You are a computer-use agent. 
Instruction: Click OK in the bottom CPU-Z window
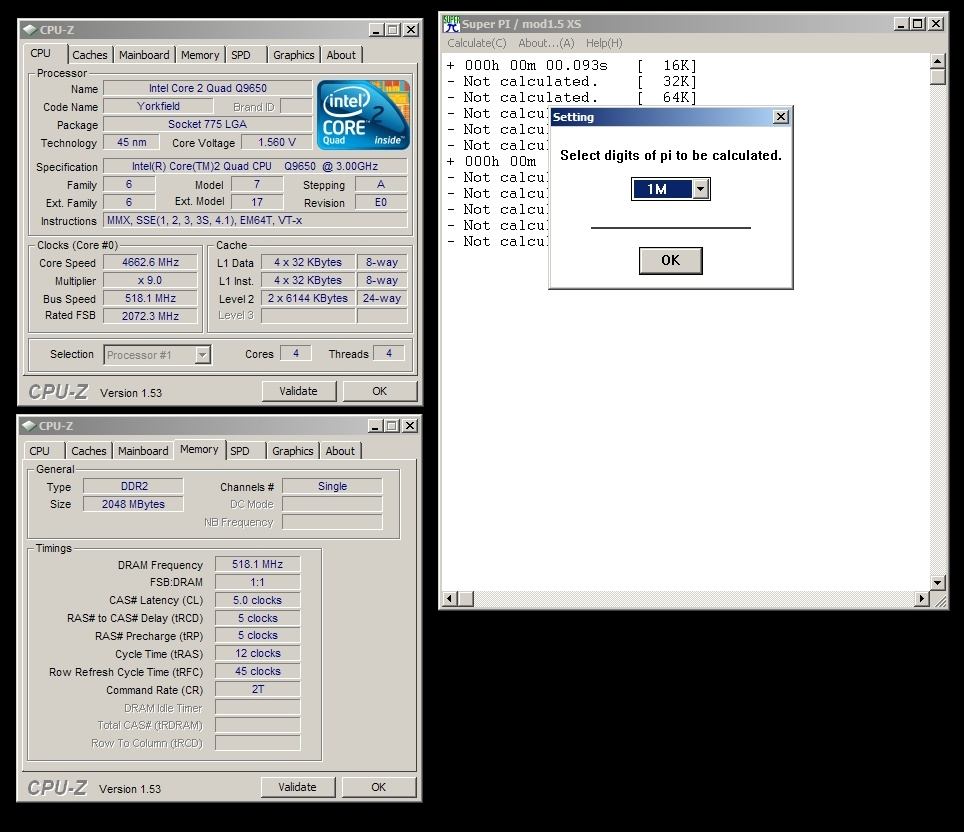pyautogui.click(x=378, y=787)
